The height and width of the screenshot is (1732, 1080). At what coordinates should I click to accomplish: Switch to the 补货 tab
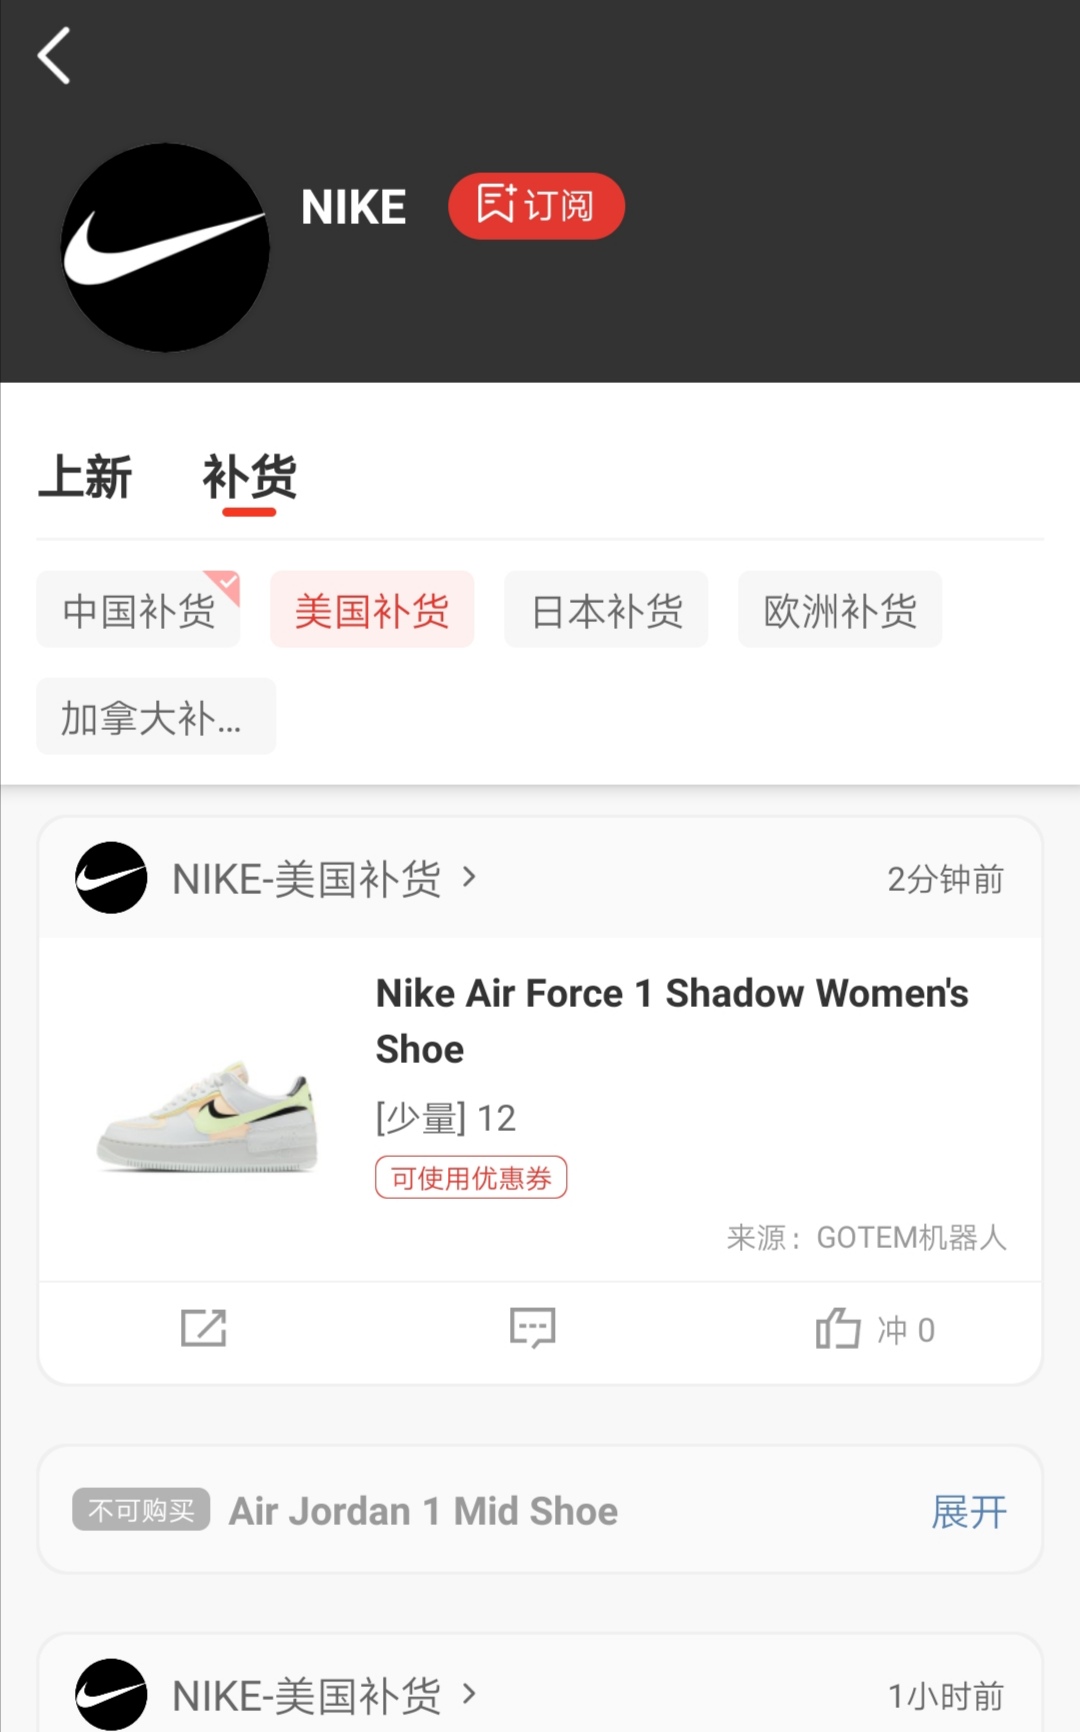click(x=249, y=477)
